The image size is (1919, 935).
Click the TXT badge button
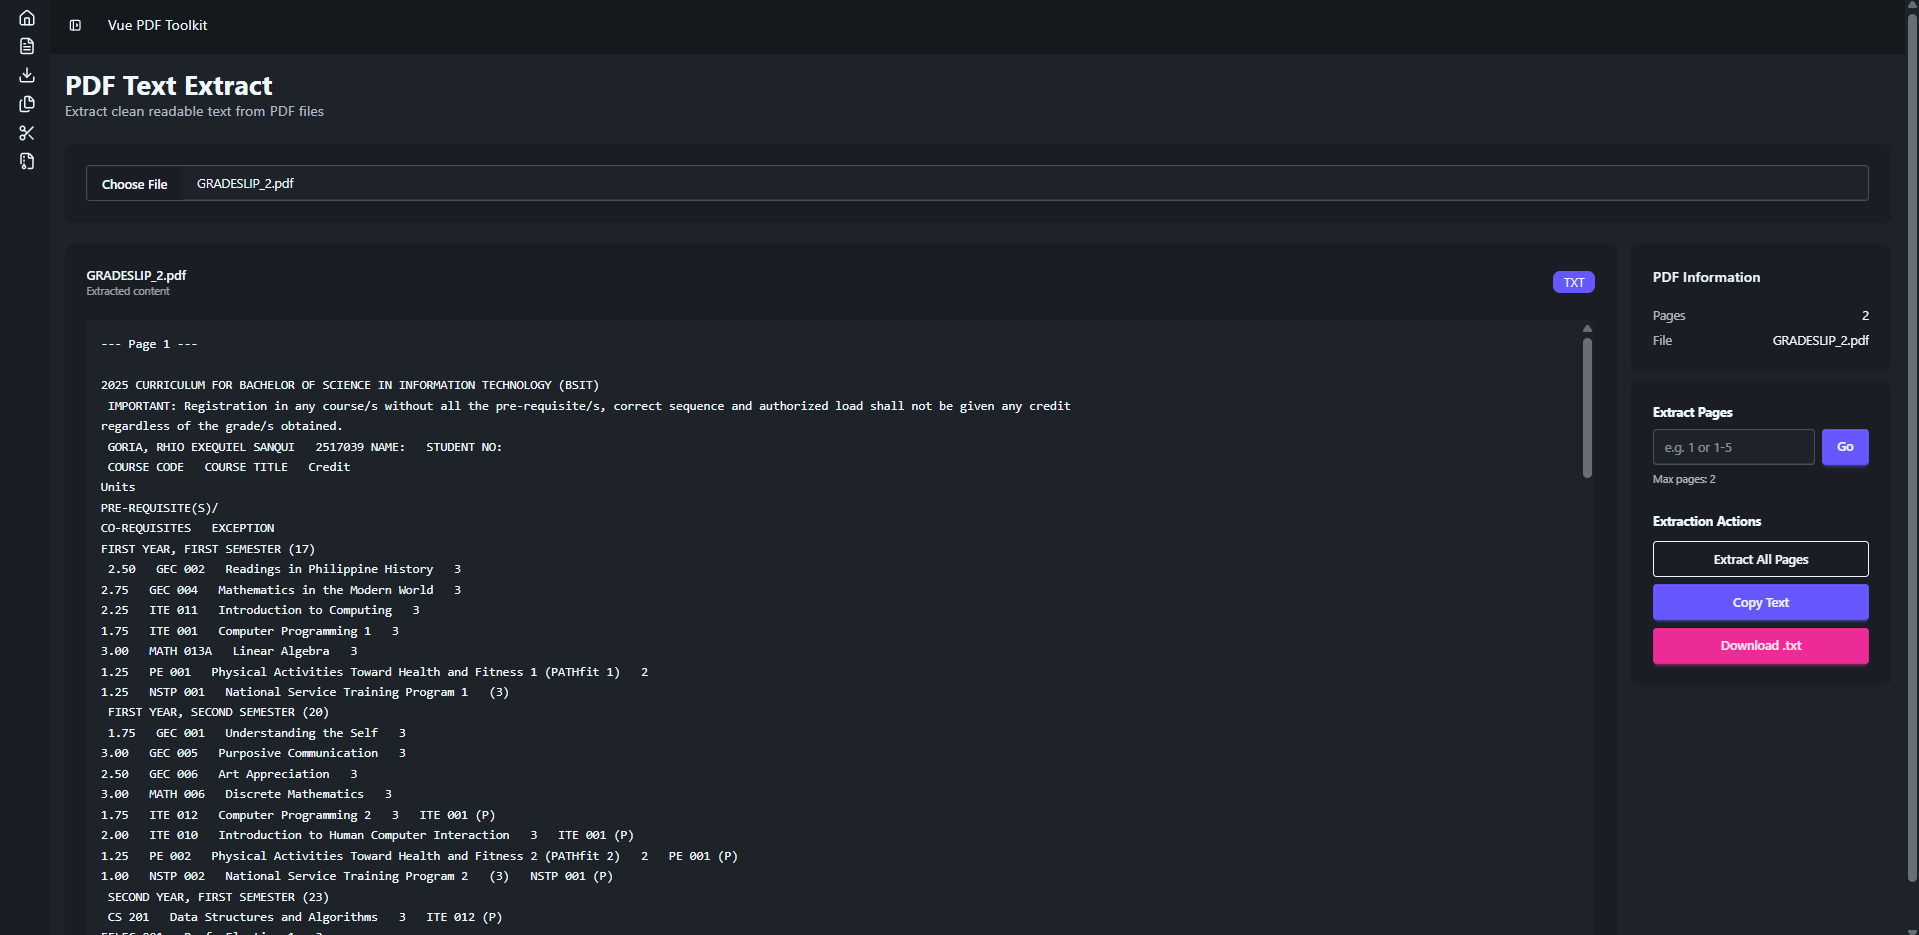[1573, 282]
